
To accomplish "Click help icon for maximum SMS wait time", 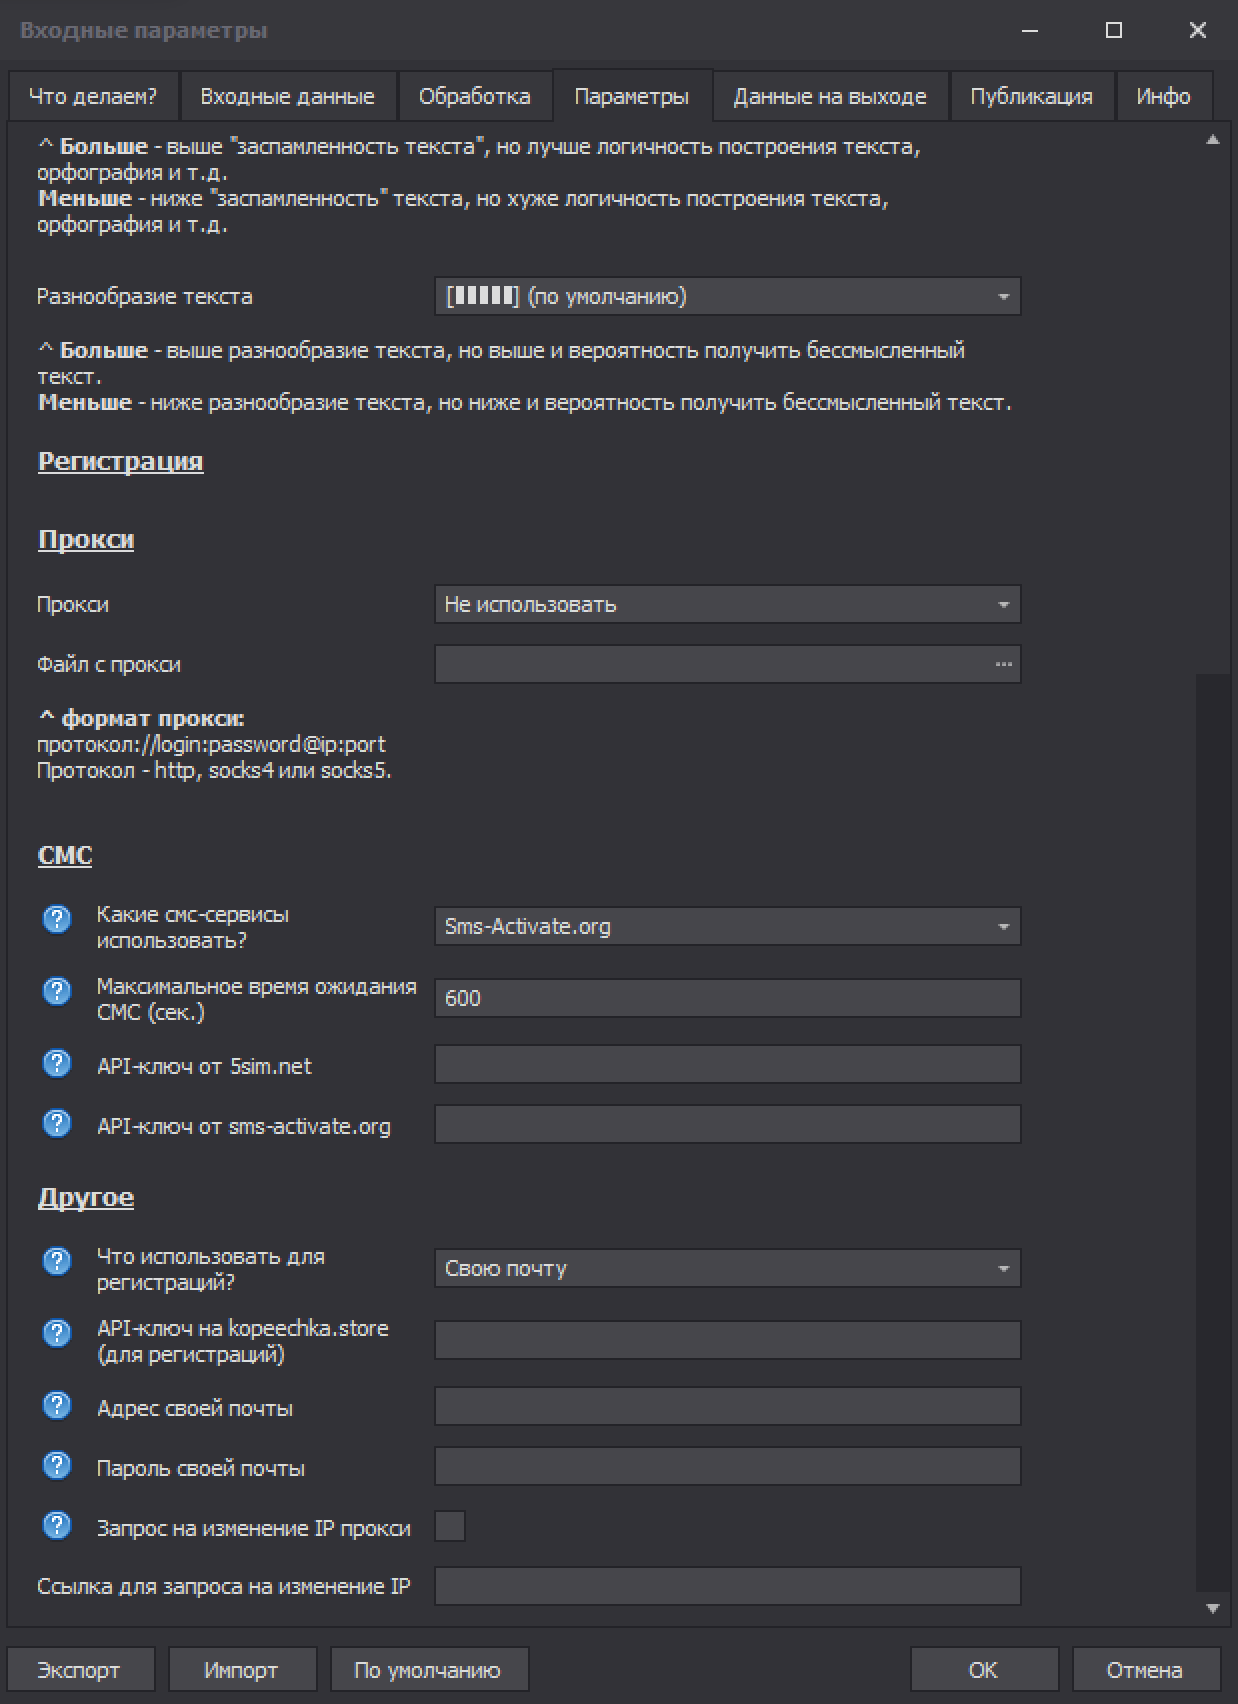I will [x=57, y=991].
